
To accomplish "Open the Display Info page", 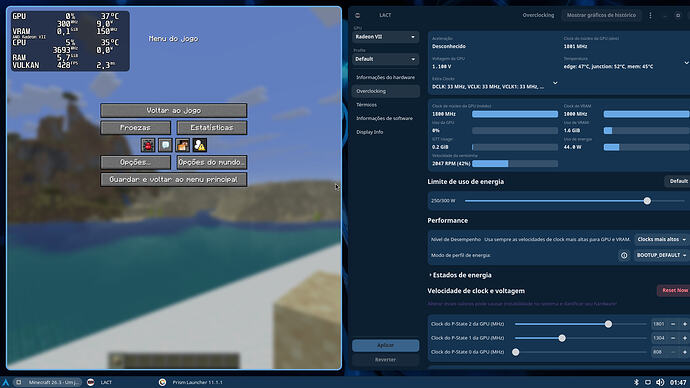I will tap(385, 132).
